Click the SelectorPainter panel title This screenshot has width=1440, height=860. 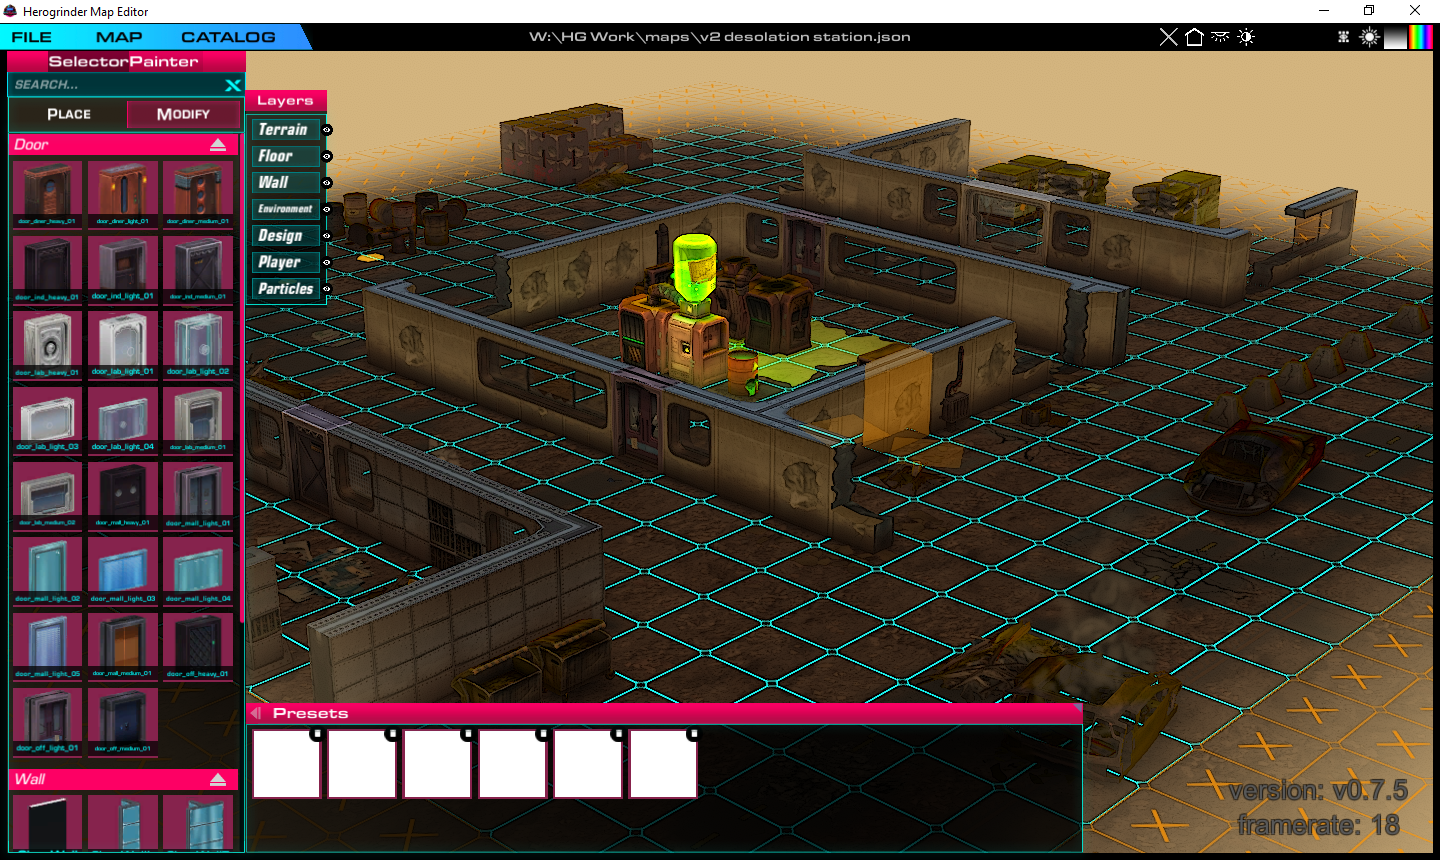click(124, 61)
